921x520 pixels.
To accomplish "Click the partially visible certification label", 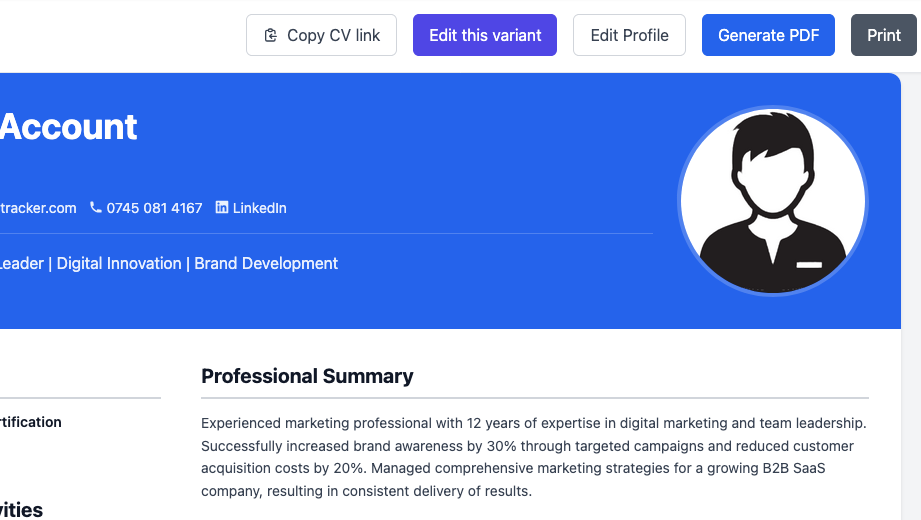I will pyautogui.click(x=31, y=422).
